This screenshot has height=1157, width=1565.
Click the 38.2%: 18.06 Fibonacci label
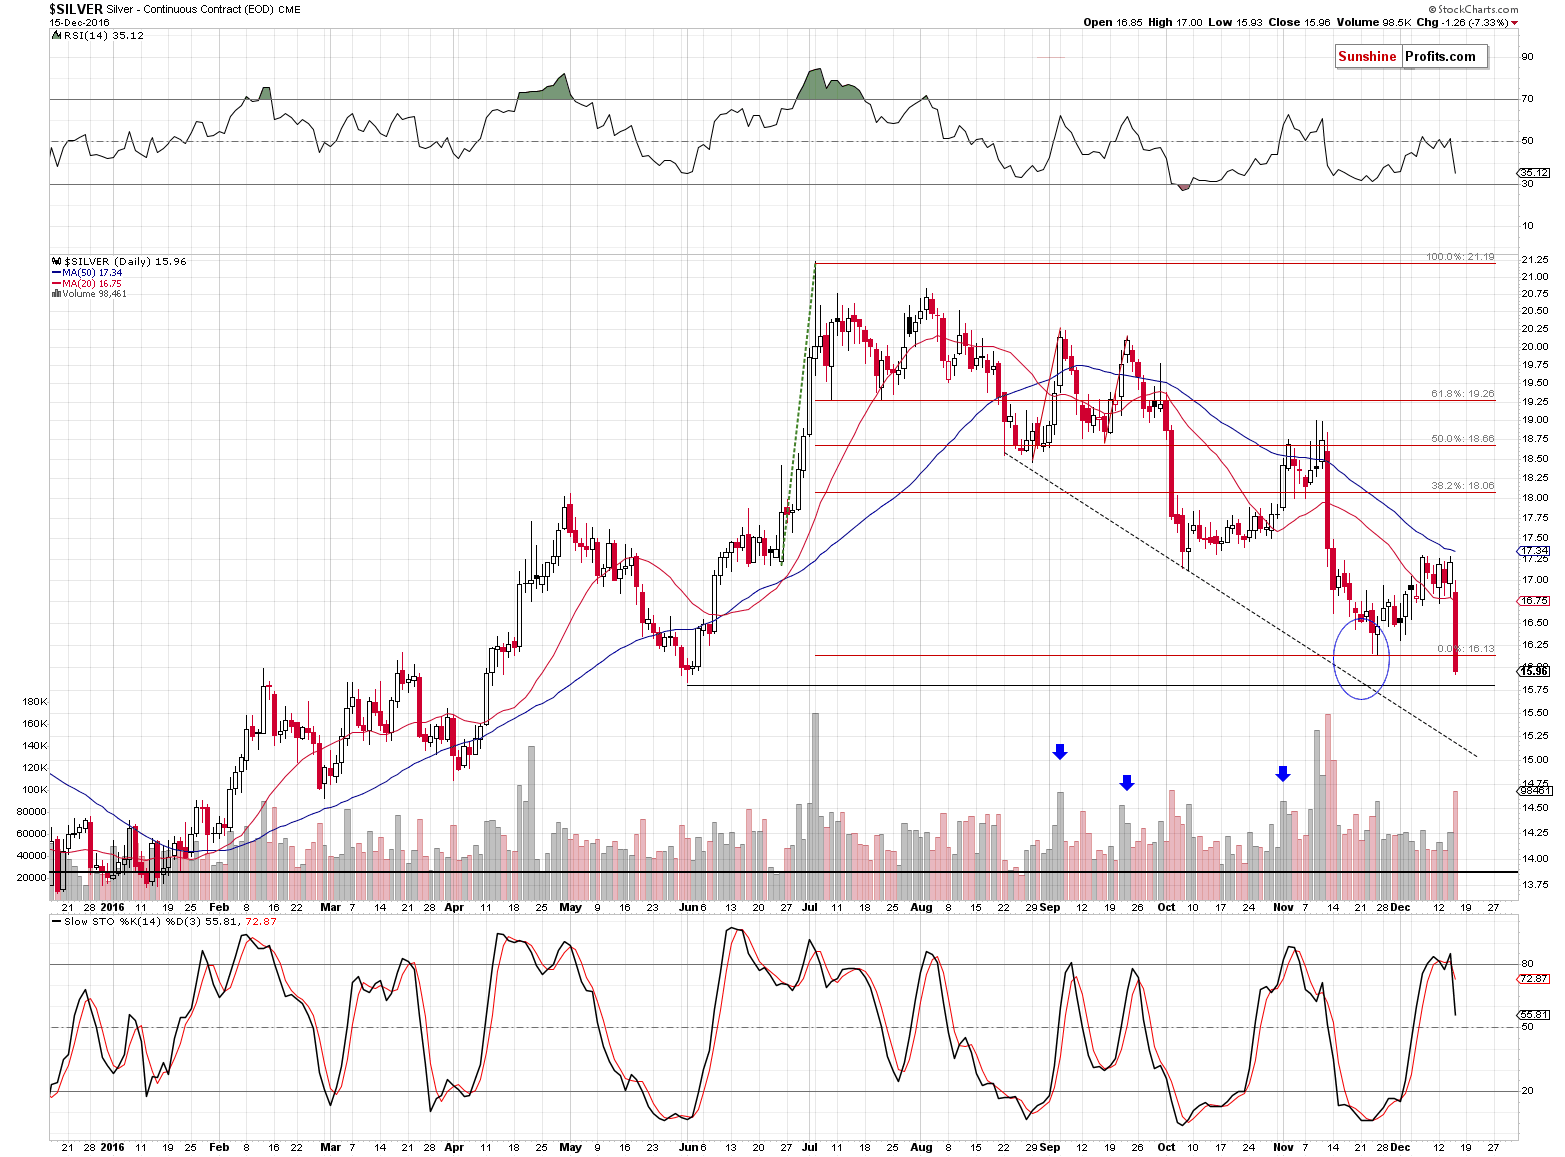tap(1463, 486)
